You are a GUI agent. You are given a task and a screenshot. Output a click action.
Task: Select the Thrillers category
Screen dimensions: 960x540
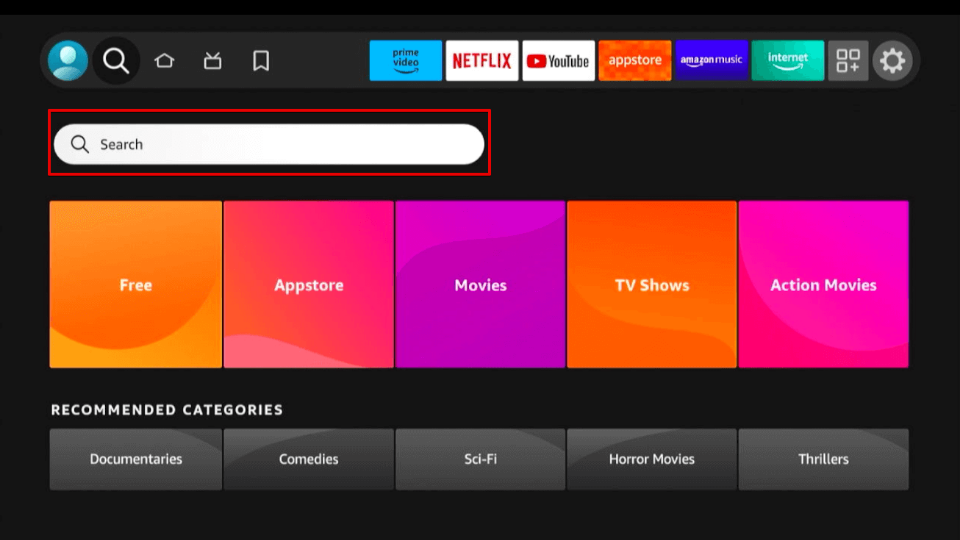click(x=823, y=459)
